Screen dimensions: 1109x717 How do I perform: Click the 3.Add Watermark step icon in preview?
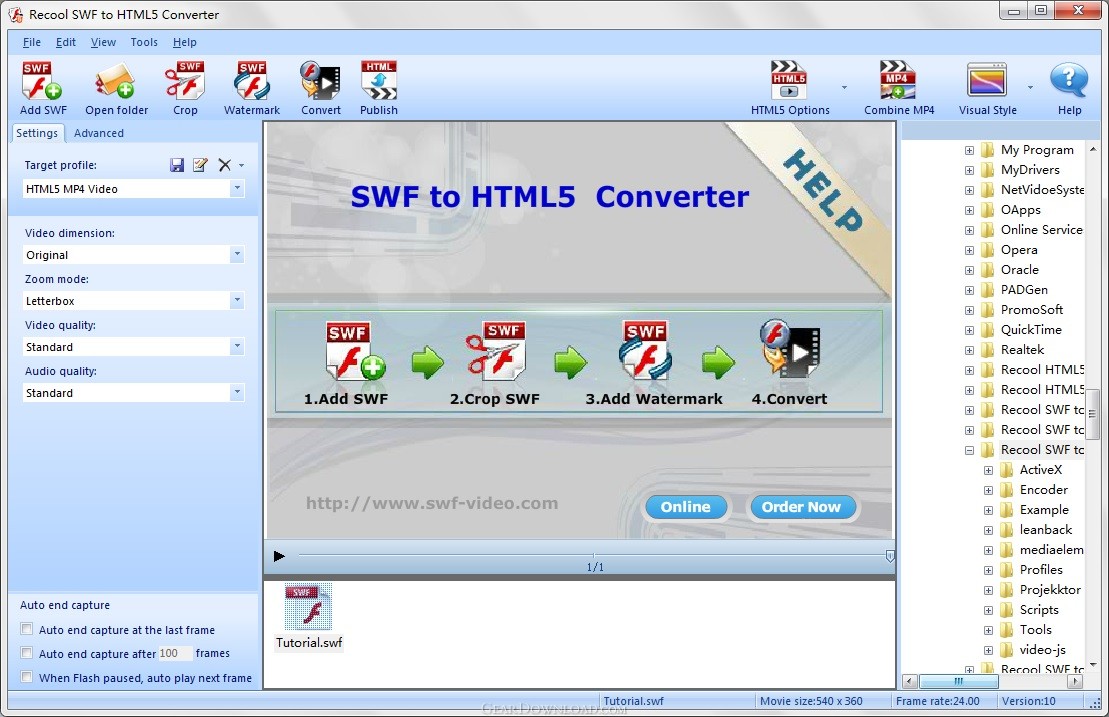645,350
